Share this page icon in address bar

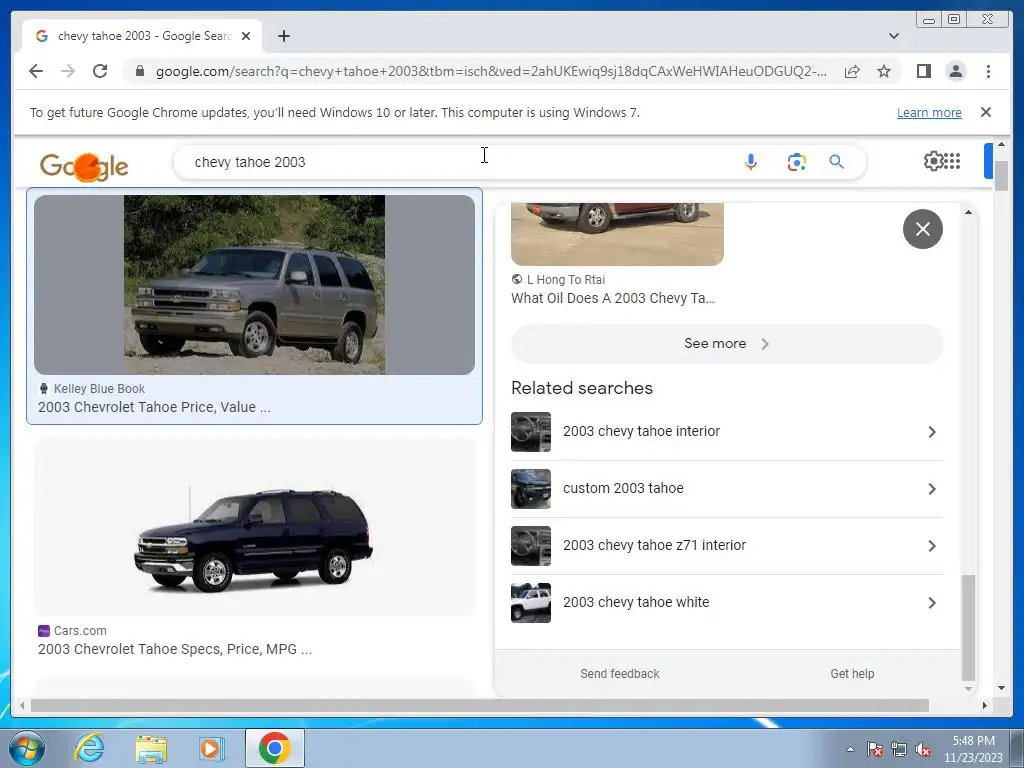tap(852, 71)
